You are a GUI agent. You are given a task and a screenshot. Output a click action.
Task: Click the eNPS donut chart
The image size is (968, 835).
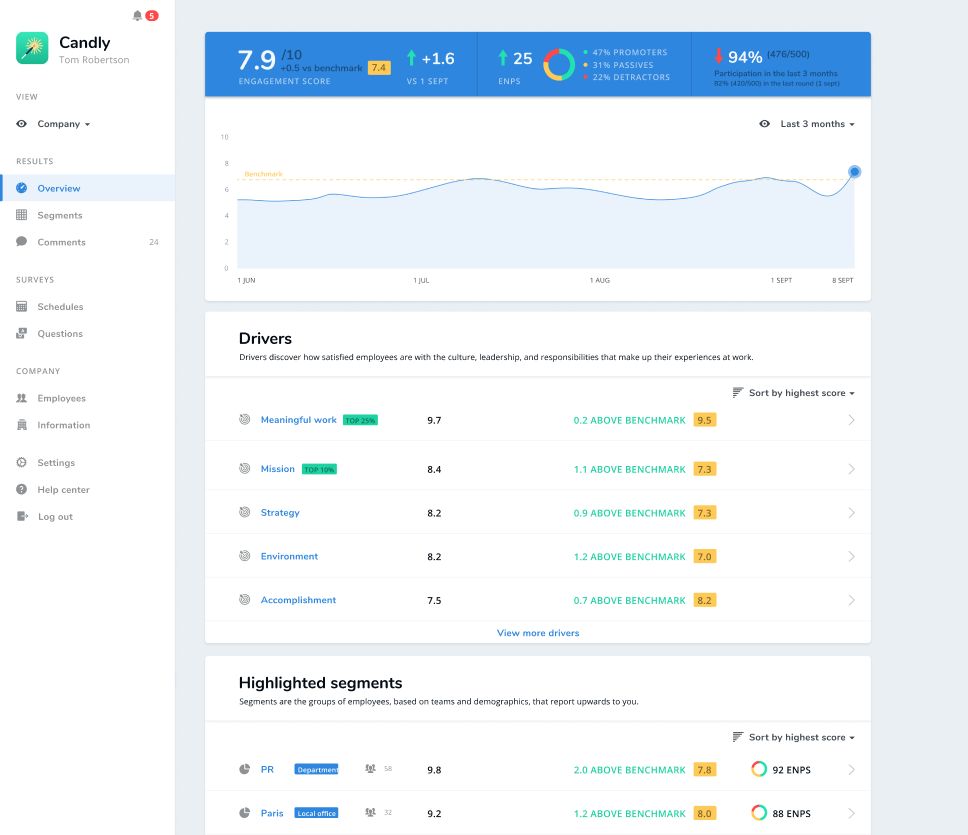tap(558, 65)
